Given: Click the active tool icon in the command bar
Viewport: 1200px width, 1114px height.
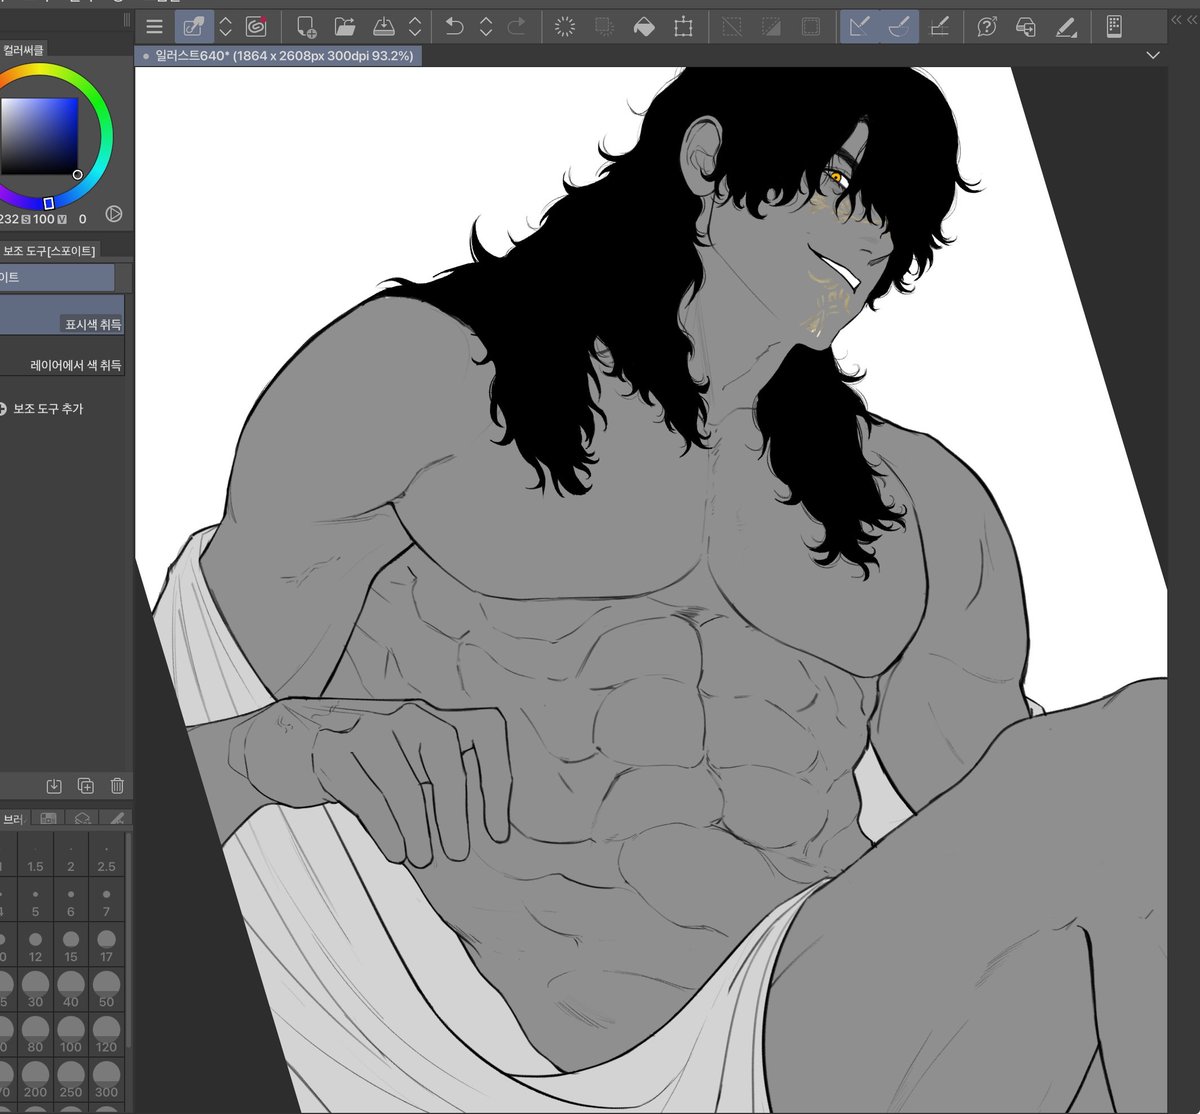Looking at the screenshot, I should 194,27.
